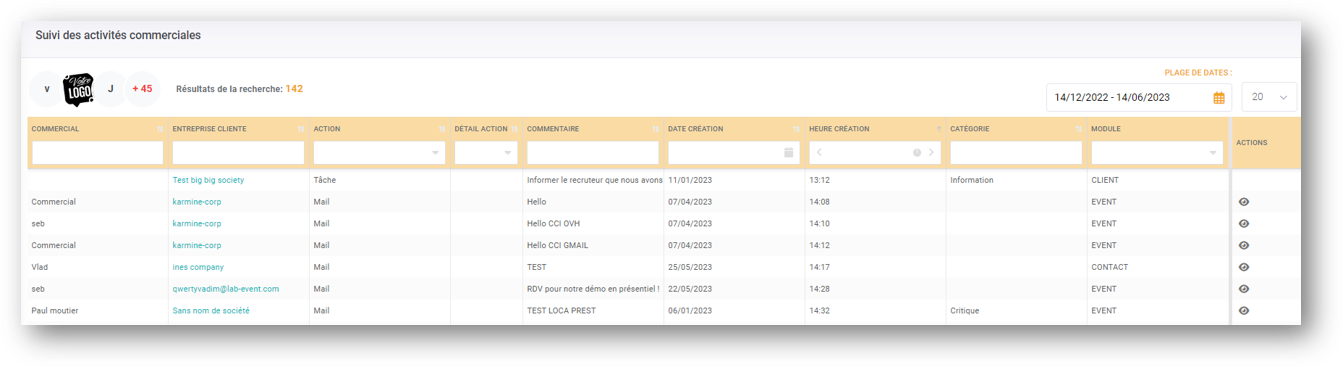
Task: Click the calendar icon in Date création filter
Action: (x=788, y=153)
